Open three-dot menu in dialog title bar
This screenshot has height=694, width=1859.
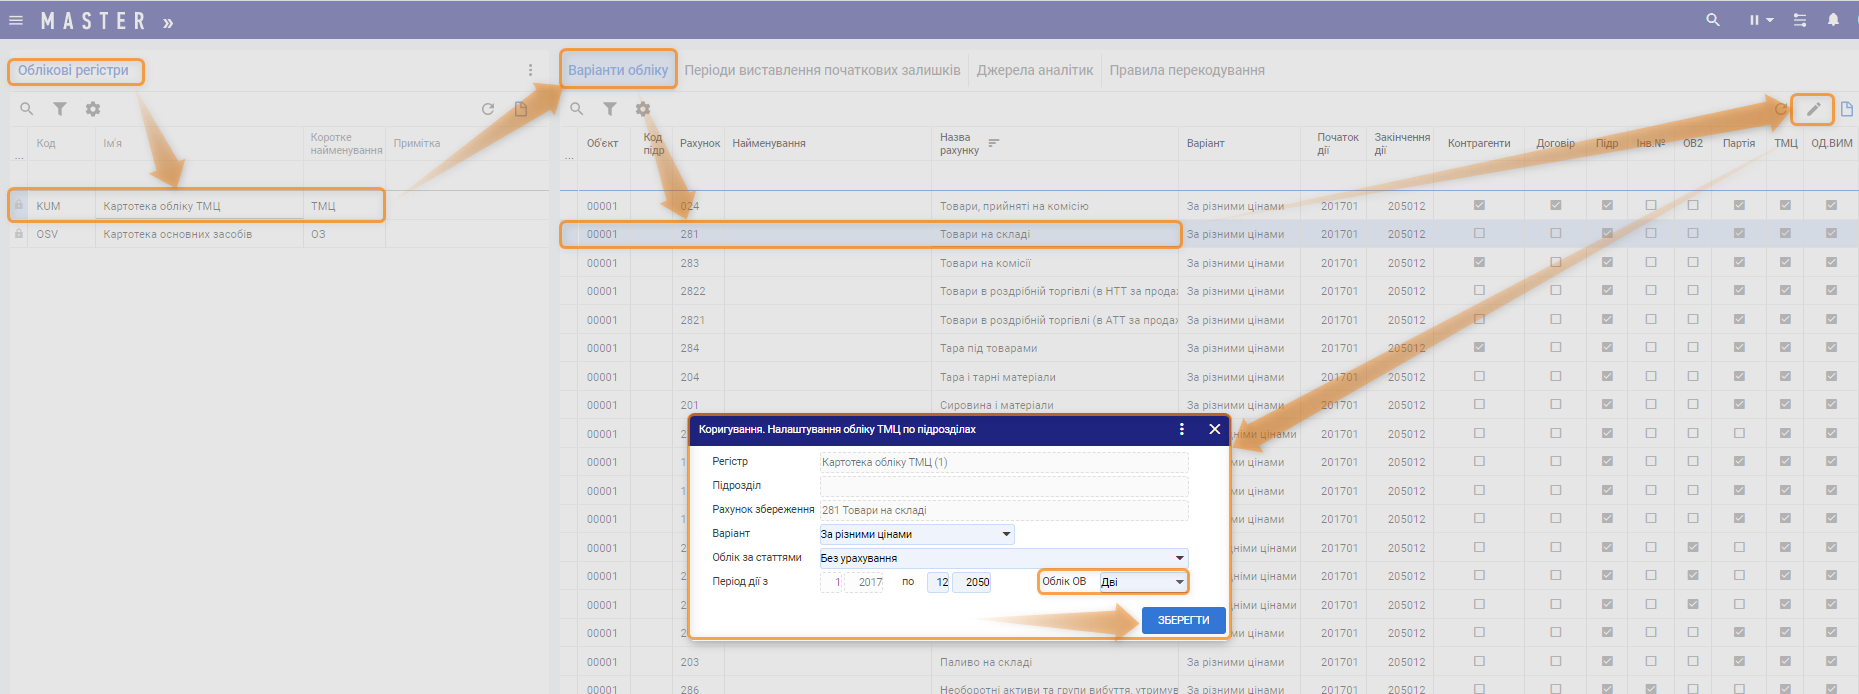(x=1182, y=429)
